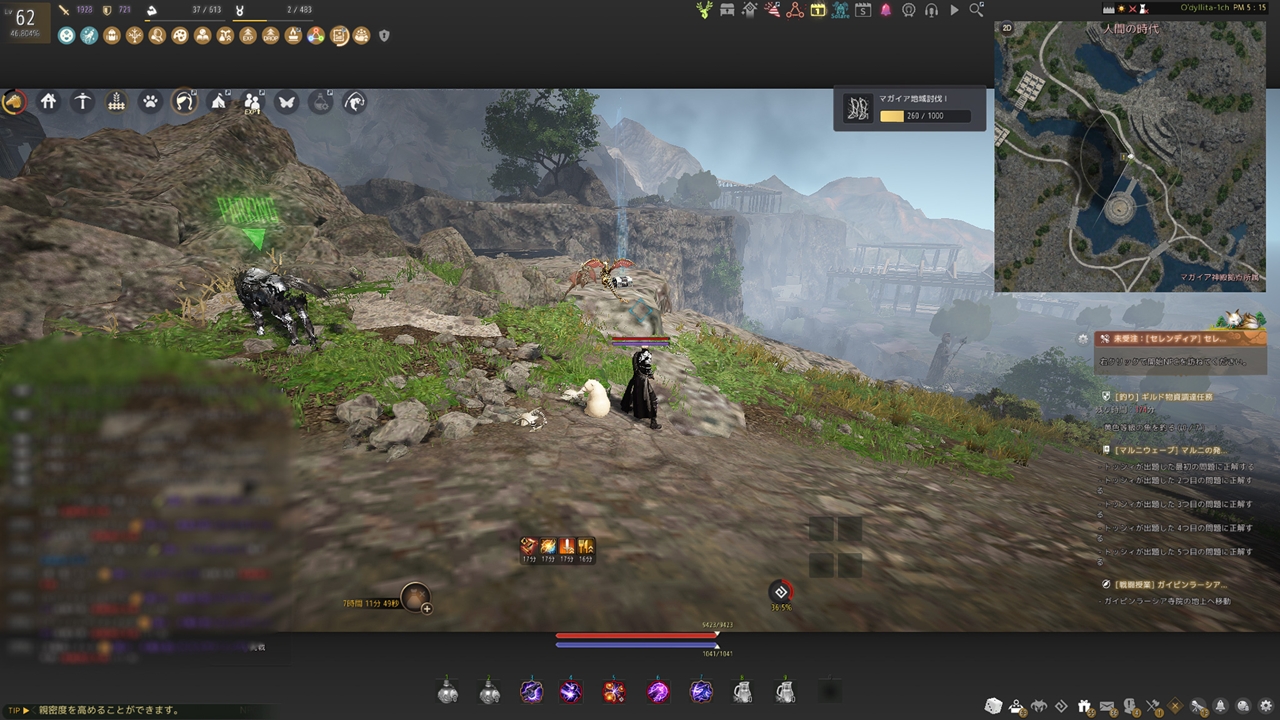1280x720 pixels.
Task: Click the fishing rod icon
Action: point(354,101)
